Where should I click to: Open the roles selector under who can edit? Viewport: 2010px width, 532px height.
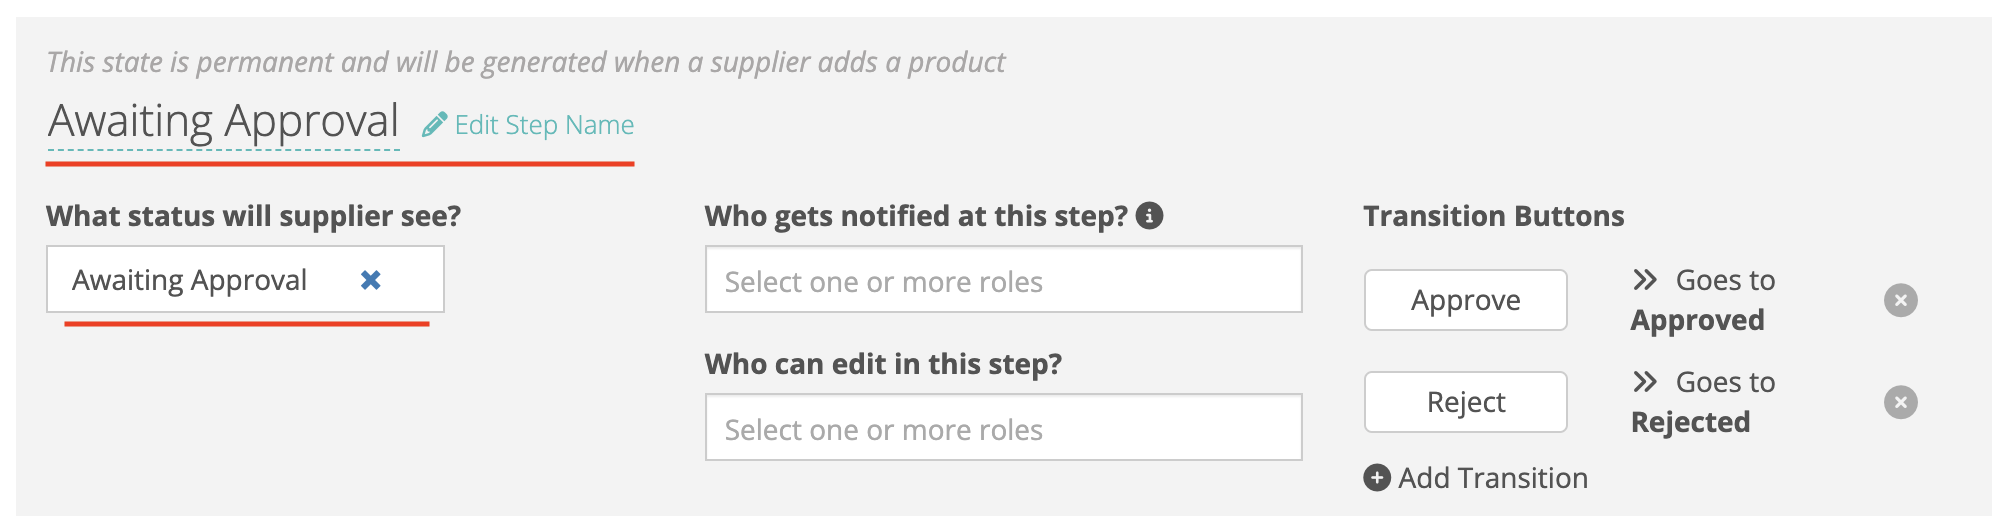pos(1004,428)
